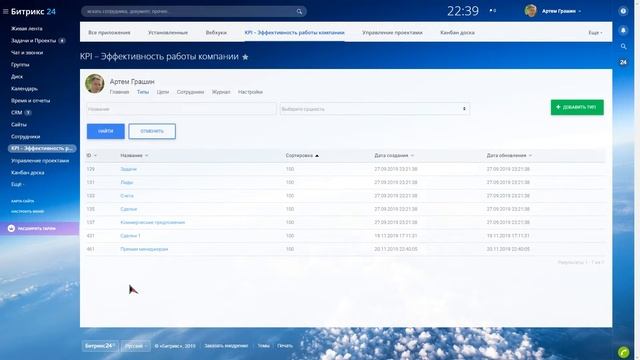This screenshot has width=640, height=360.
Task: Switch to the Вебхуки tab
Action: (x=216, y=33)
